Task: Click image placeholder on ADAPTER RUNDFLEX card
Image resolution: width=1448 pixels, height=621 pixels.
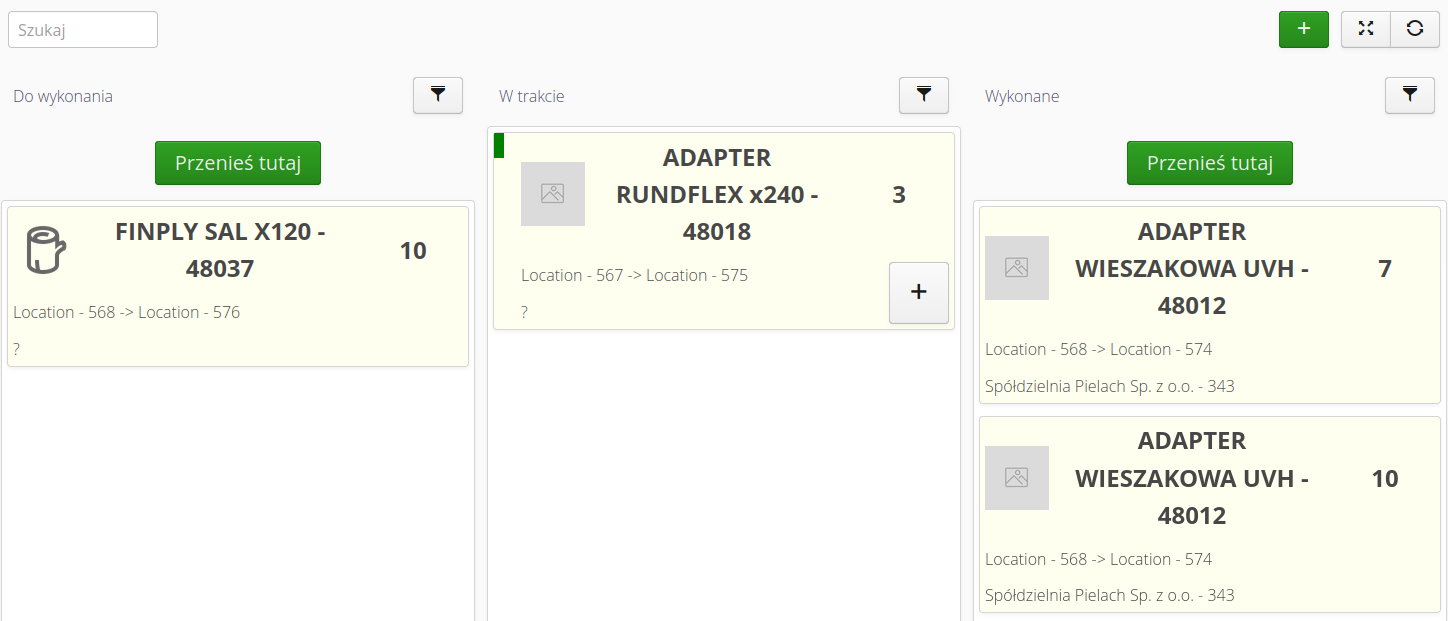Action: [x=552, y=194]
